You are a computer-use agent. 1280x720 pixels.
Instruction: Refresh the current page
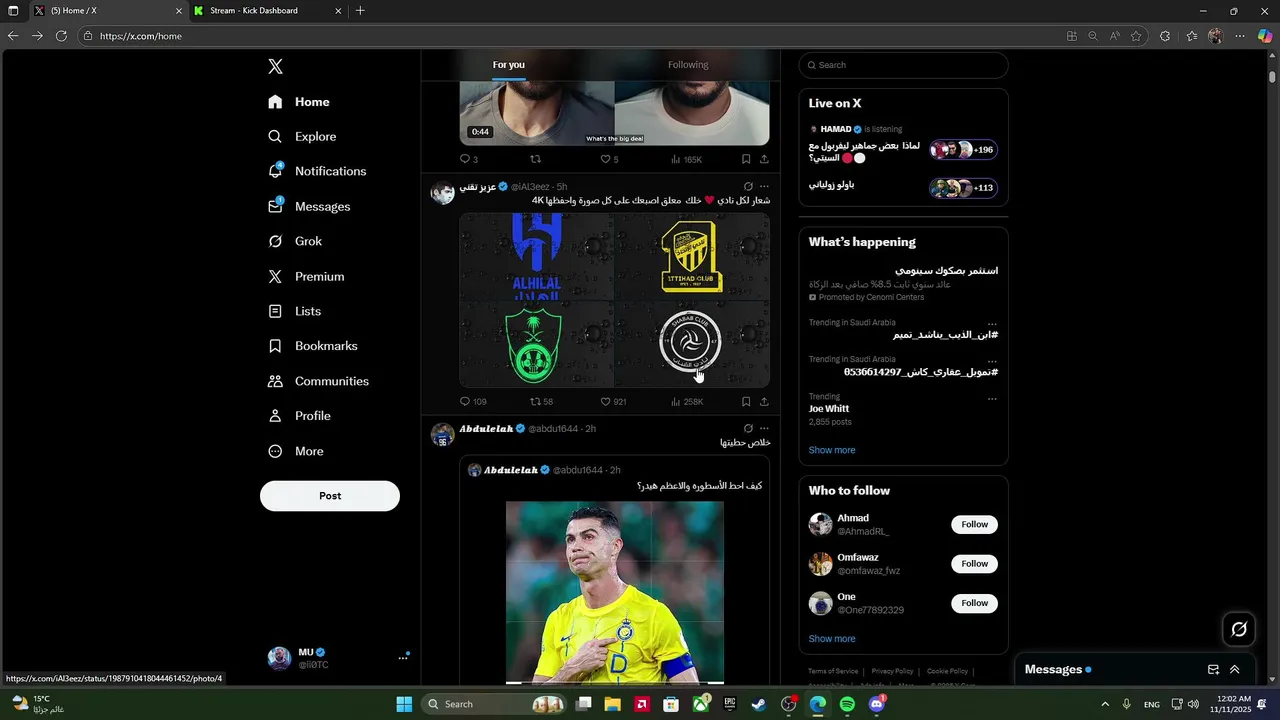pyautogui.click(x=61, y=36)
